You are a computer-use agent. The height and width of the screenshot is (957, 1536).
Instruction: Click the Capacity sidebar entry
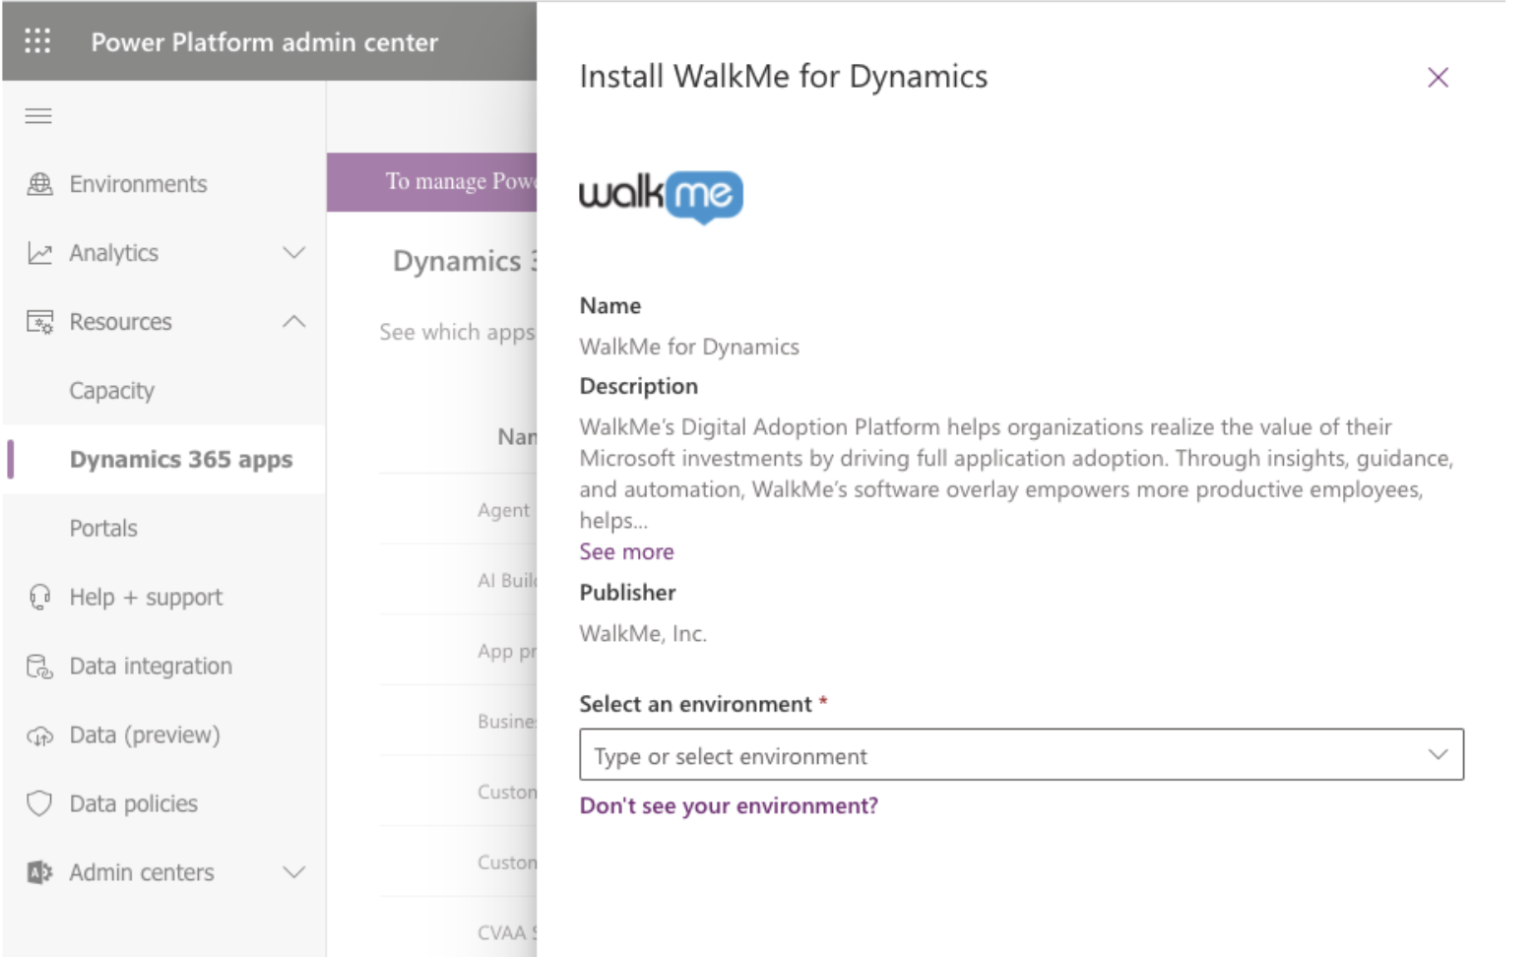(111, 390)
